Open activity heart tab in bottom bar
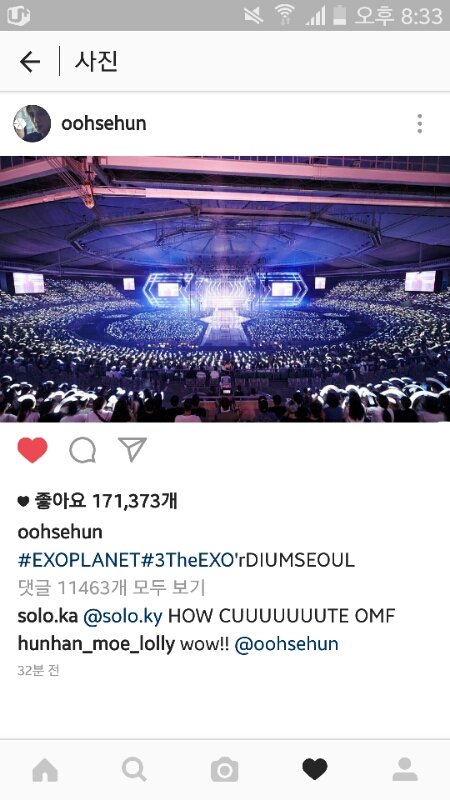The height and width of the screenshot is (800, 450). 315,769
